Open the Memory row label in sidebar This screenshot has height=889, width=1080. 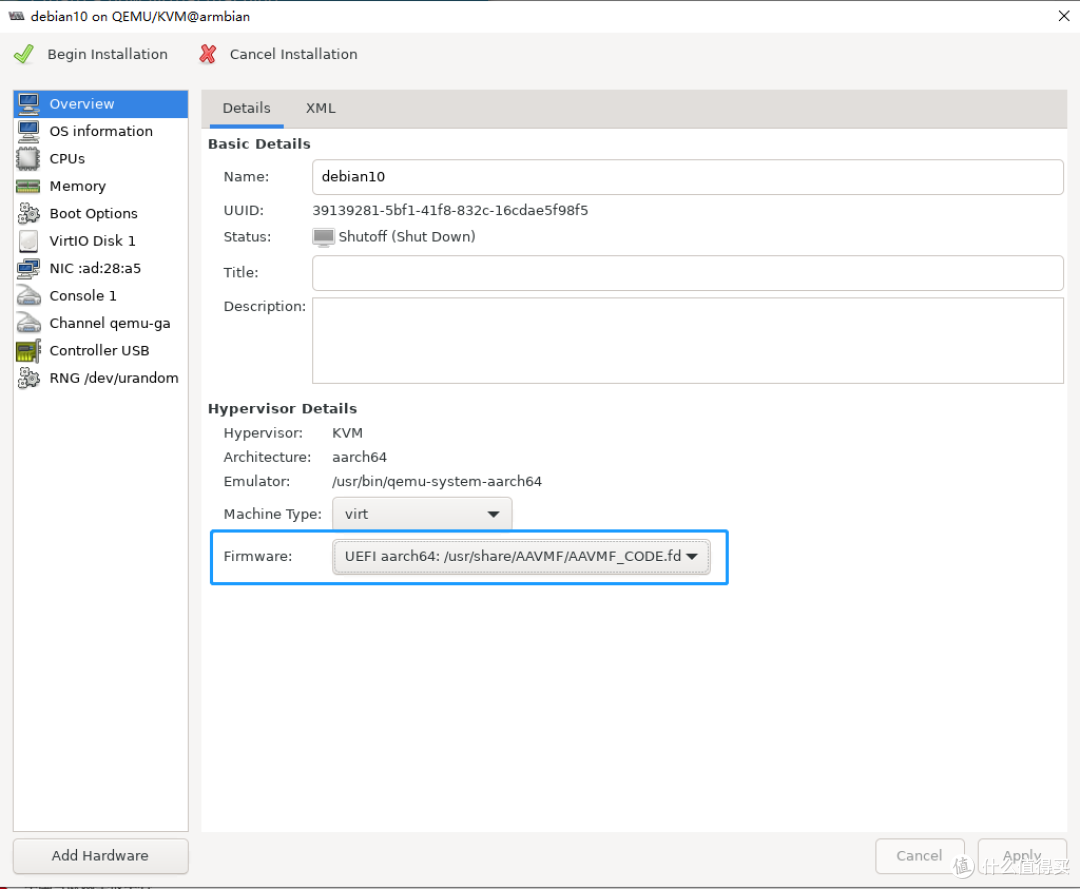pos(78,187)
